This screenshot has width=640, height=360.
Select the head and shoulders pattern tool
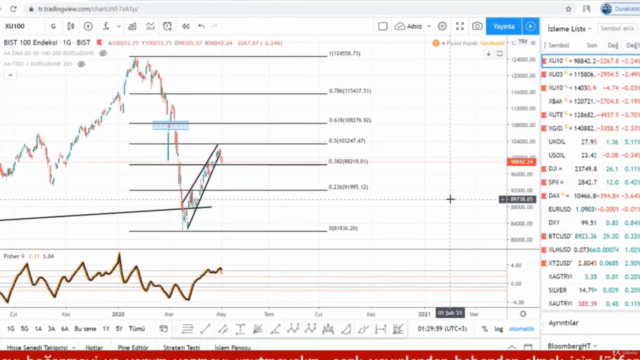328,329
